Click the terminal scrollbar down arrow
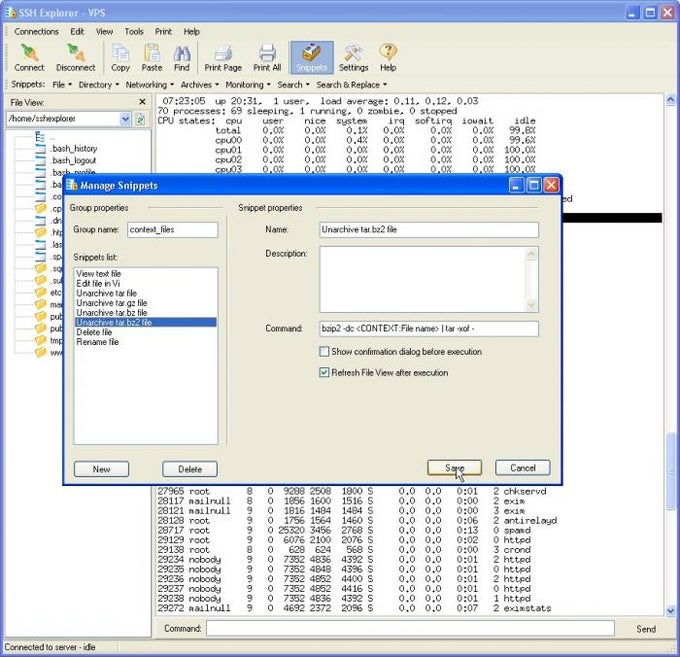680x657 pixels. click(670, 610)
